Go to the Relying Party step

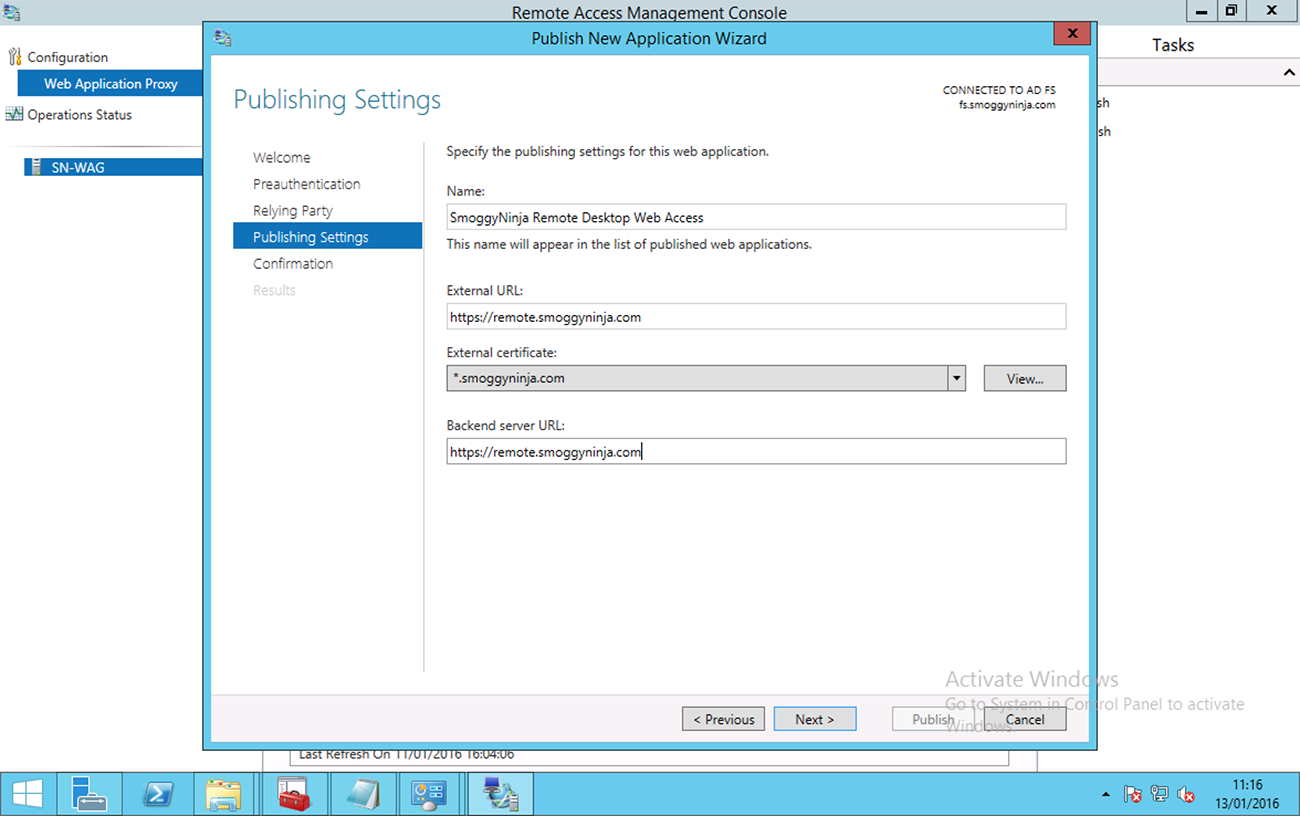[293, 211]
